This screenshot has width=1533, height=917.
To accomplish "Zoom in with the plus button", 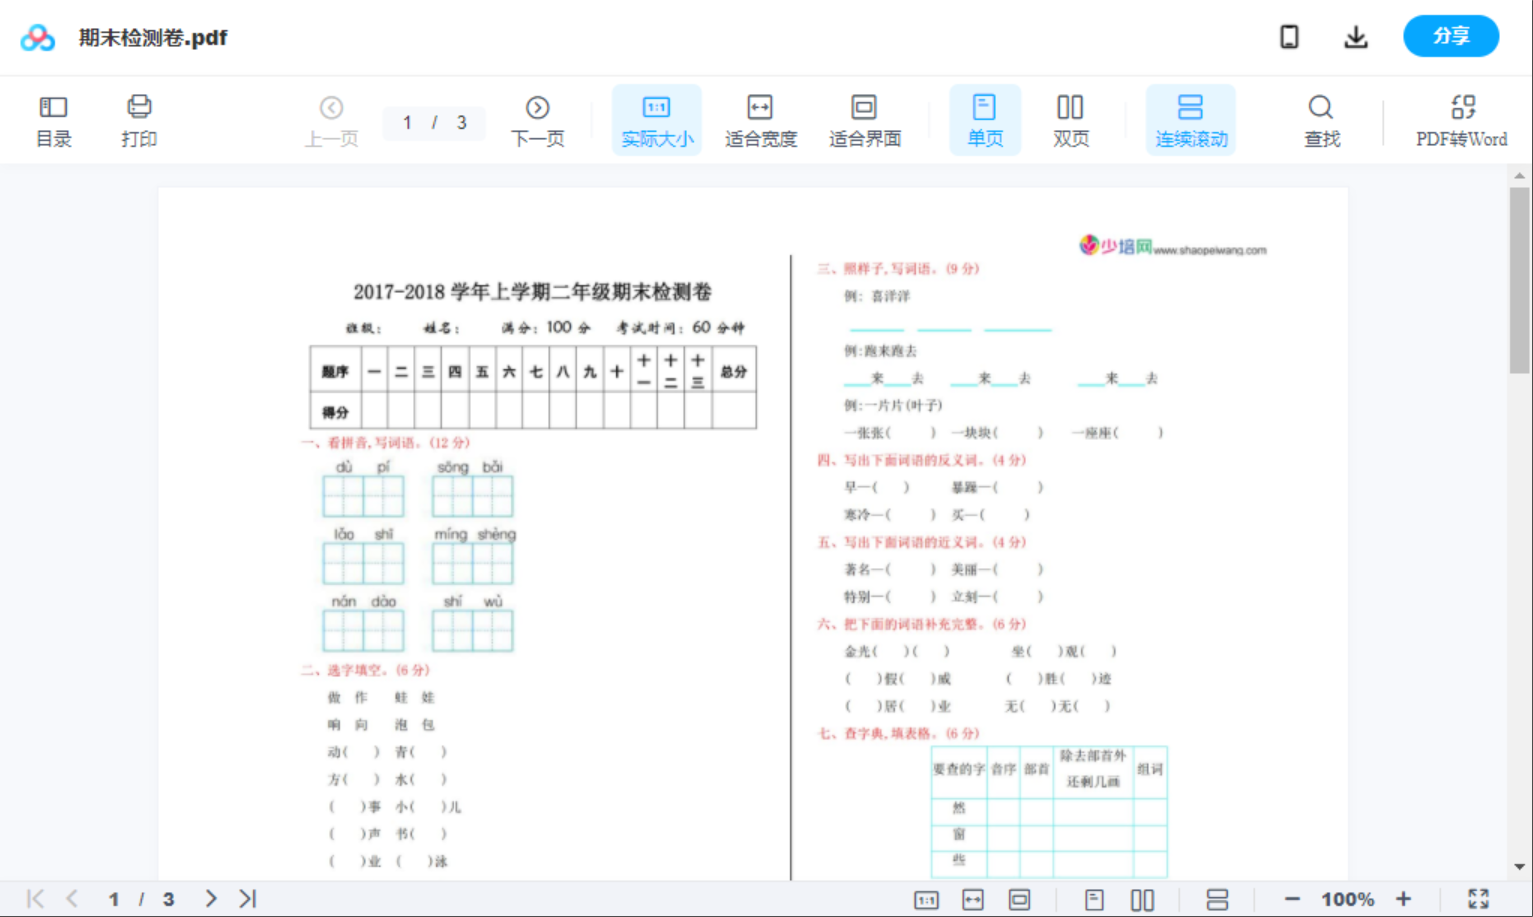I will [1403, 899].
